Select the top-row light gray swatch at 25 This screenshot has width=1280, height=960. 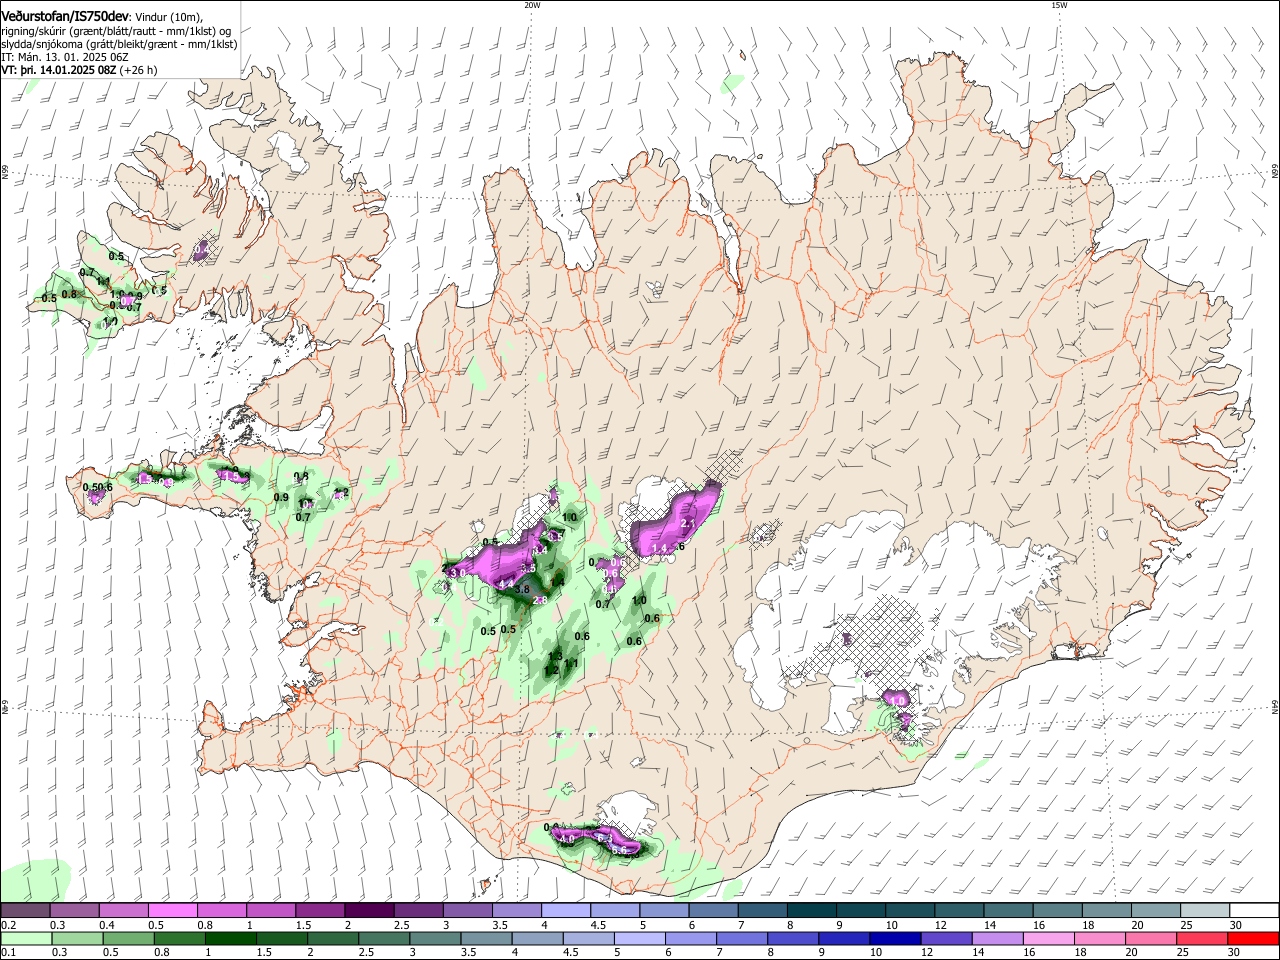pos(1205,911)
